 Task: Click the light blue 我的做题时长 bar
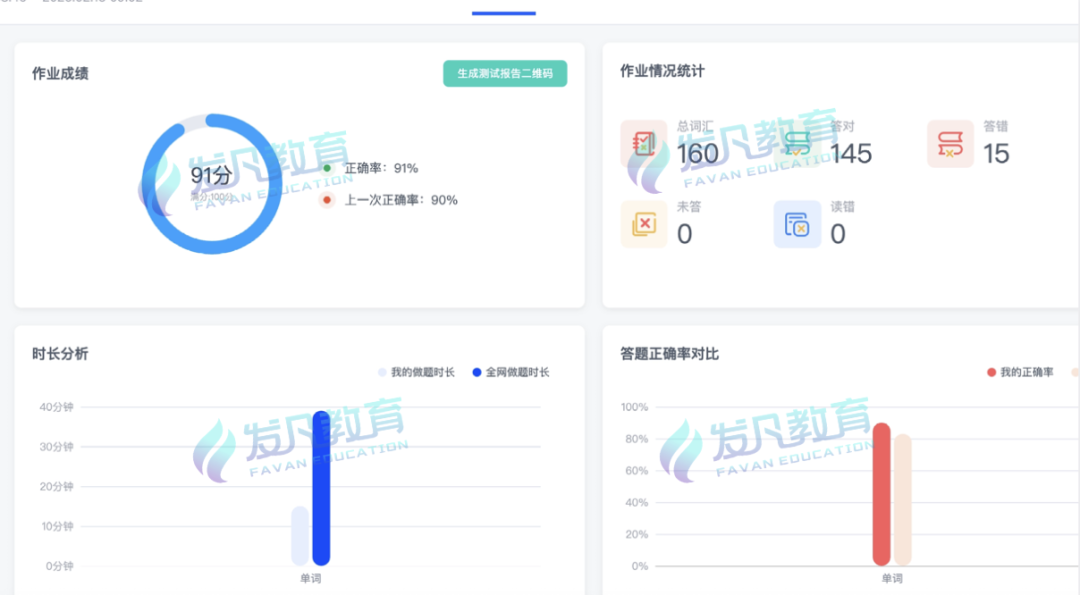point(300,536)
